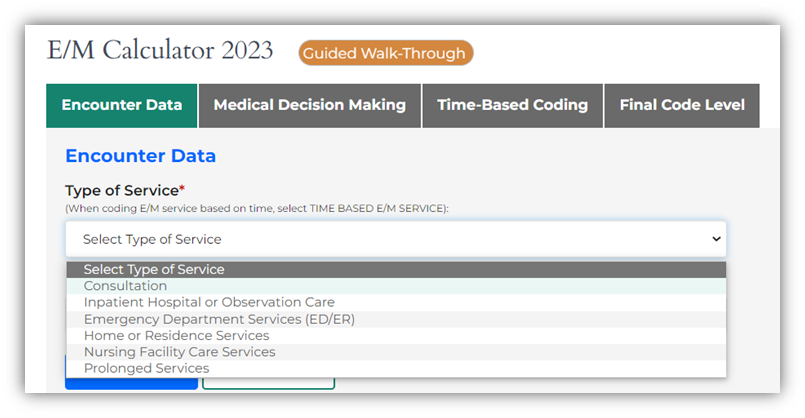Screen dimensions: 805x418
Task: Click the Type of Service combo box
Action: (x=395, y=239)
